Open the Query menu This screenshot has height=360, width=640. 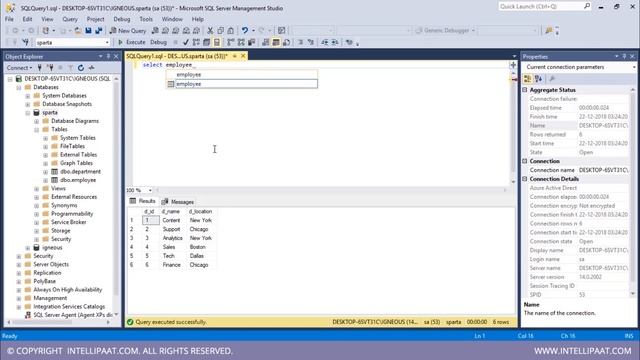(70, 19)
